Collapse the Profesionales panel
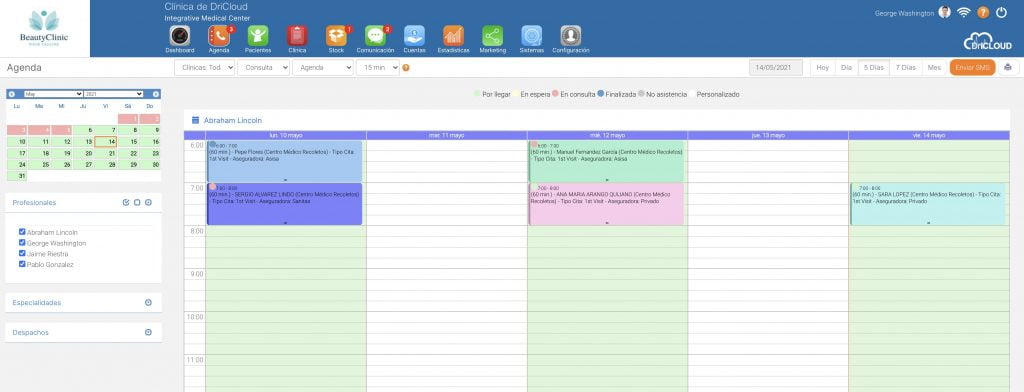 pos(148,203)
